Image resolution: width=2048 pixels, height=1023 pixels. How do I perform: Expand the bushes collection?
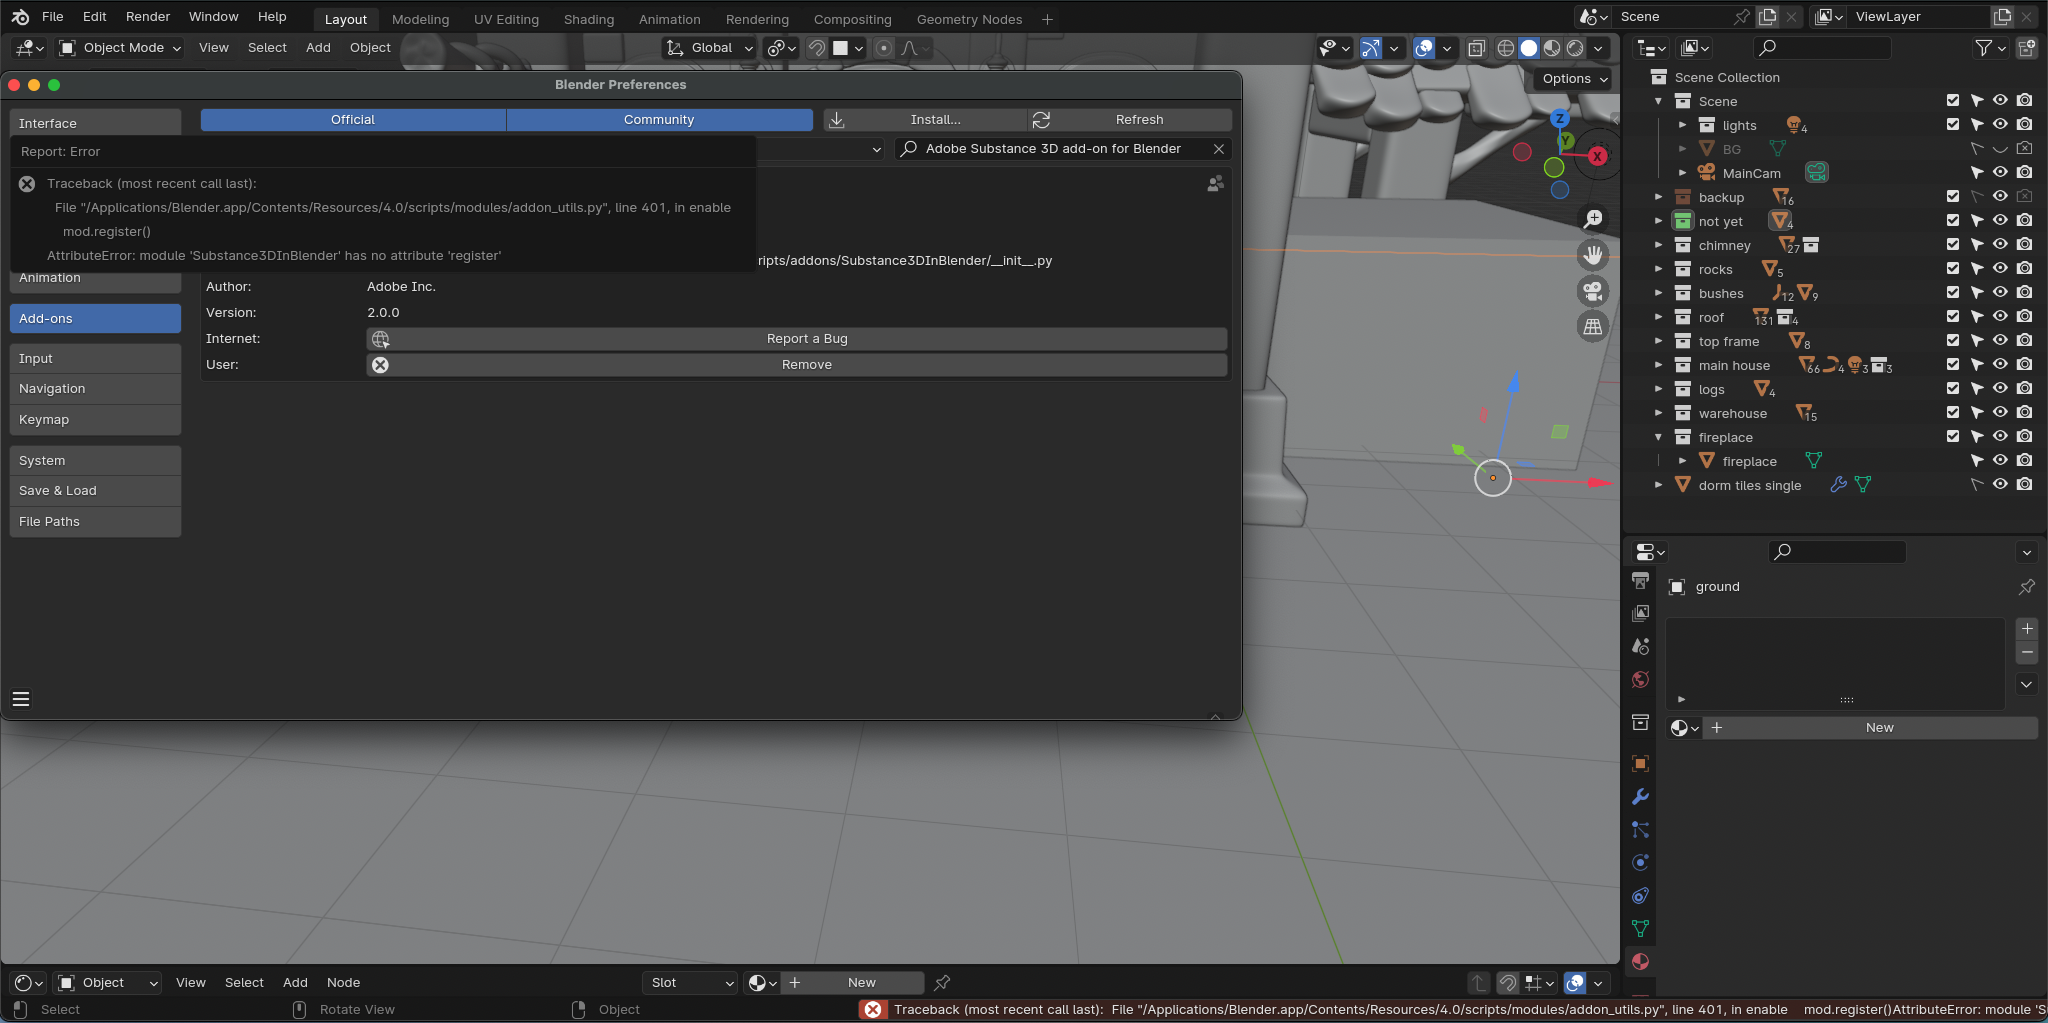tap(1658, 293)
